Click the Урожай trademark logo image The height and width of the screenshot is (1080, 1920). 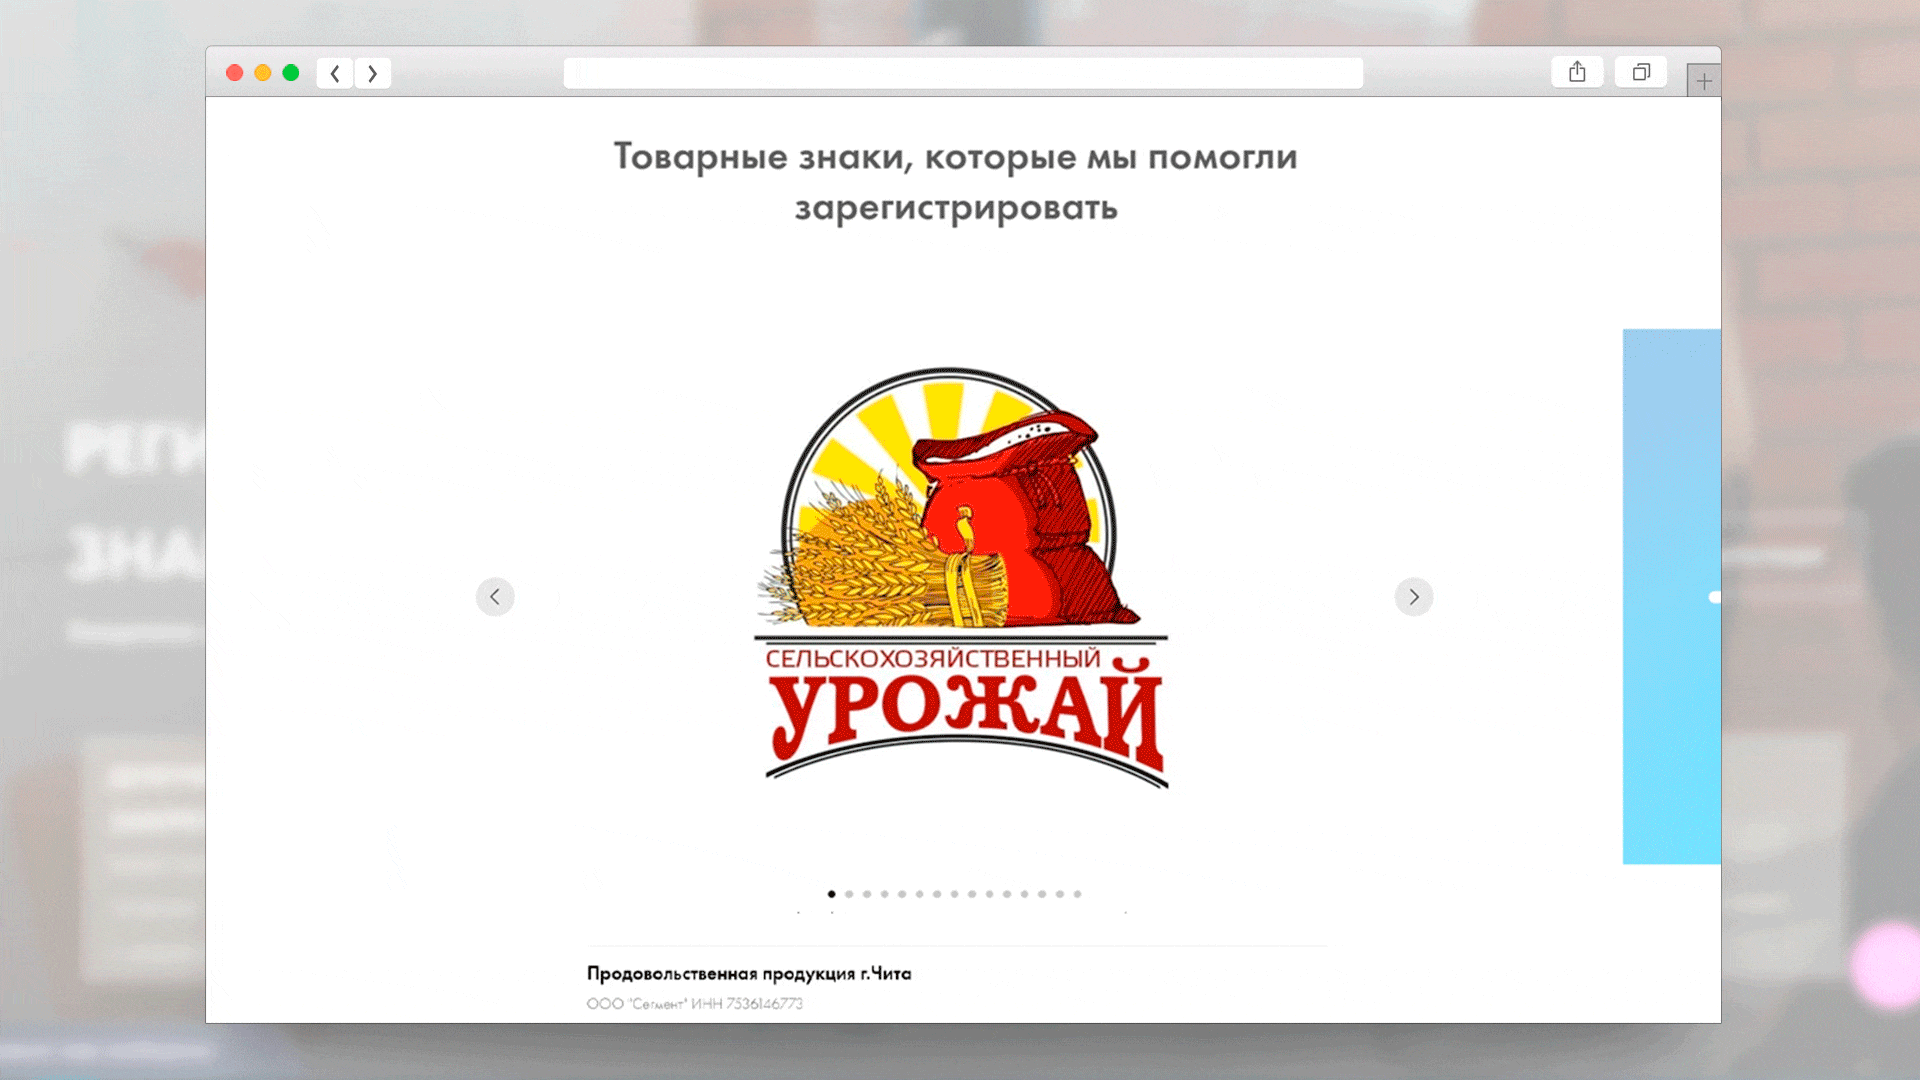tap(961, 578)
